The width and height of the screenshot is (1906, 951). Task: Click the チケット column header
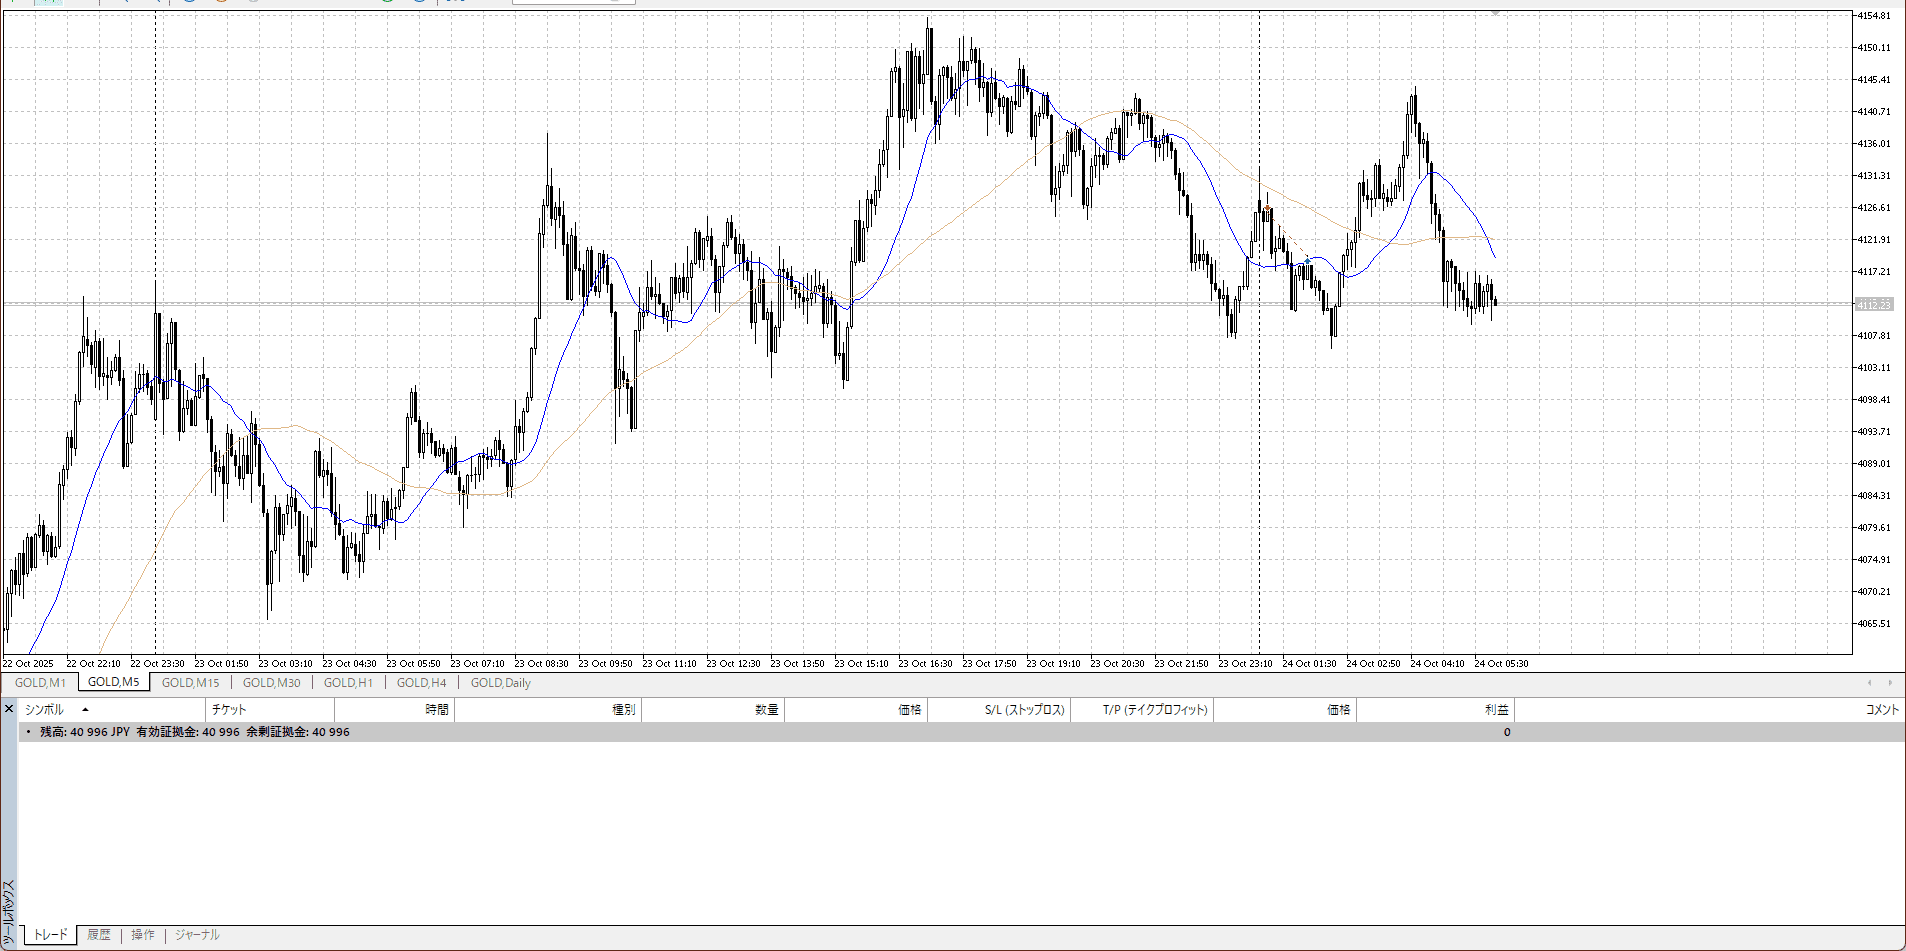coord(229,710)
